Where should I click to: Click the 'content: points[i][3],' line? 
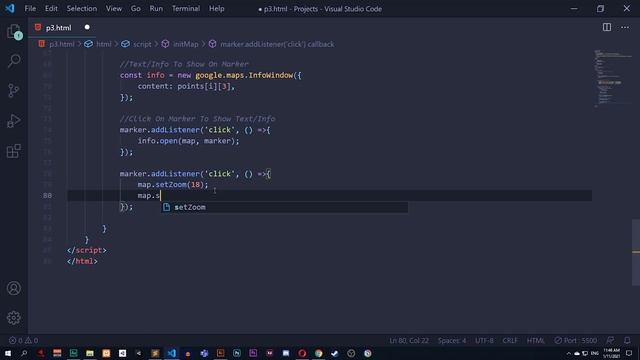(x=186, y=86)
